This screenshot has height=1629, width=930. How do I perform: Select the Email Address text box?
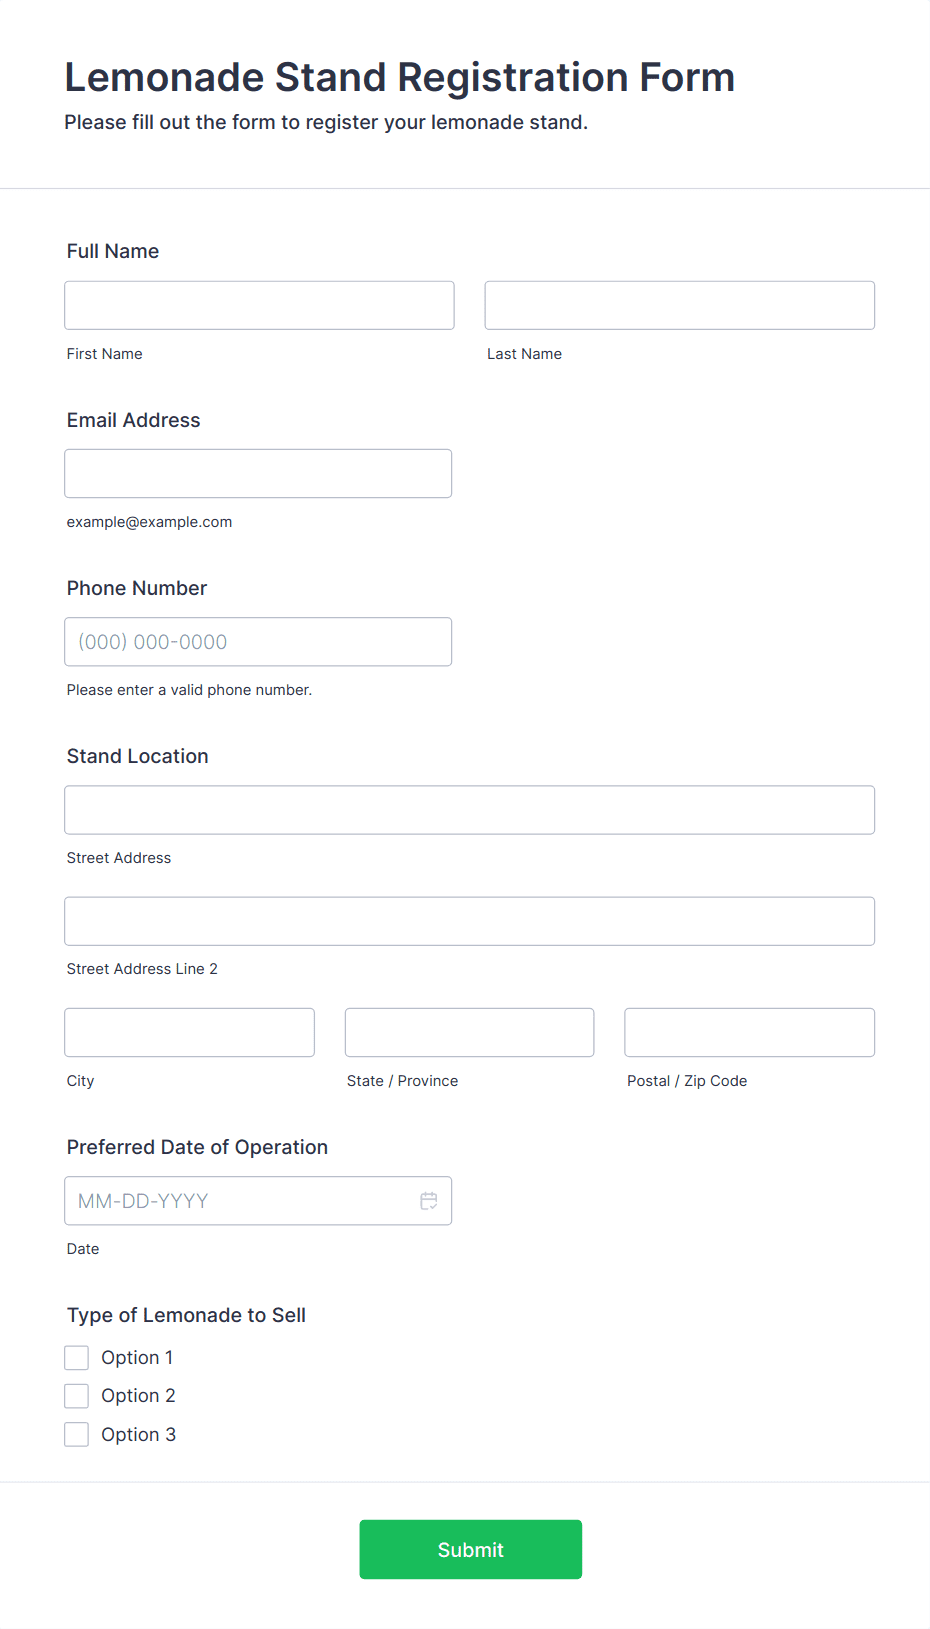pyautogui.click(x=258, y=474)
